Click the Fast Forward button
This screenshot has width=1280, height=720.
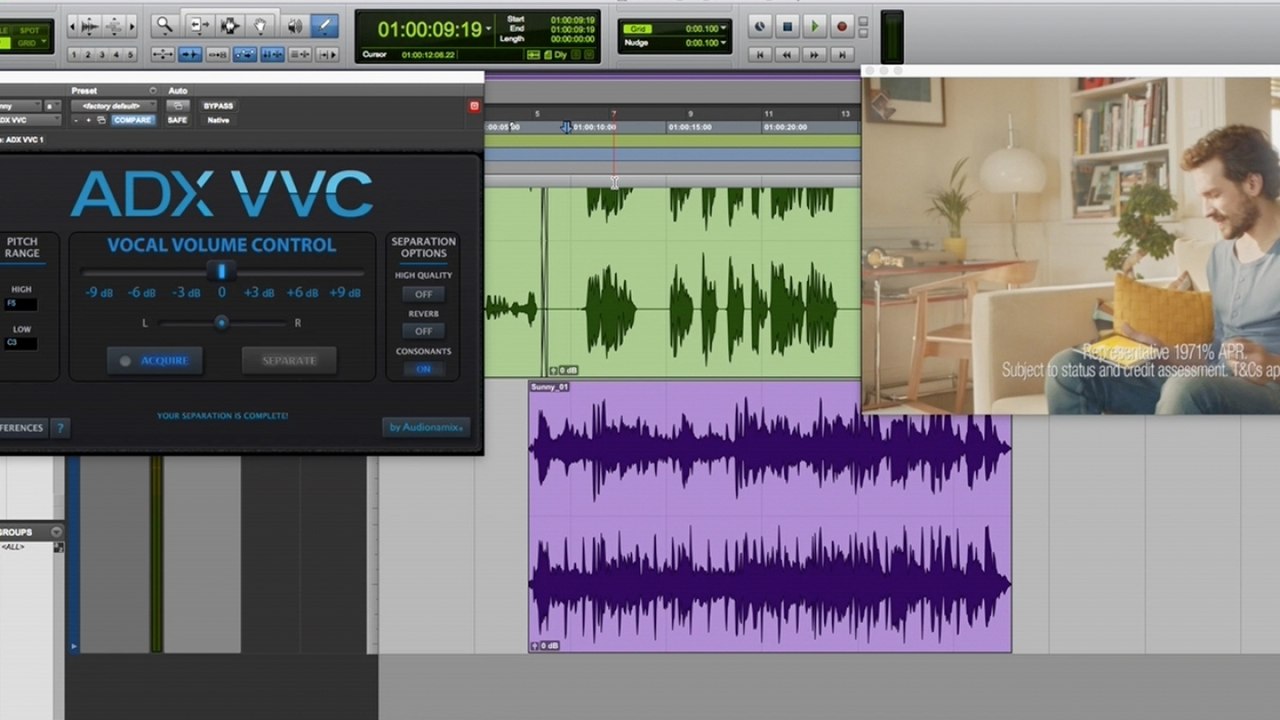pos(815,54)
